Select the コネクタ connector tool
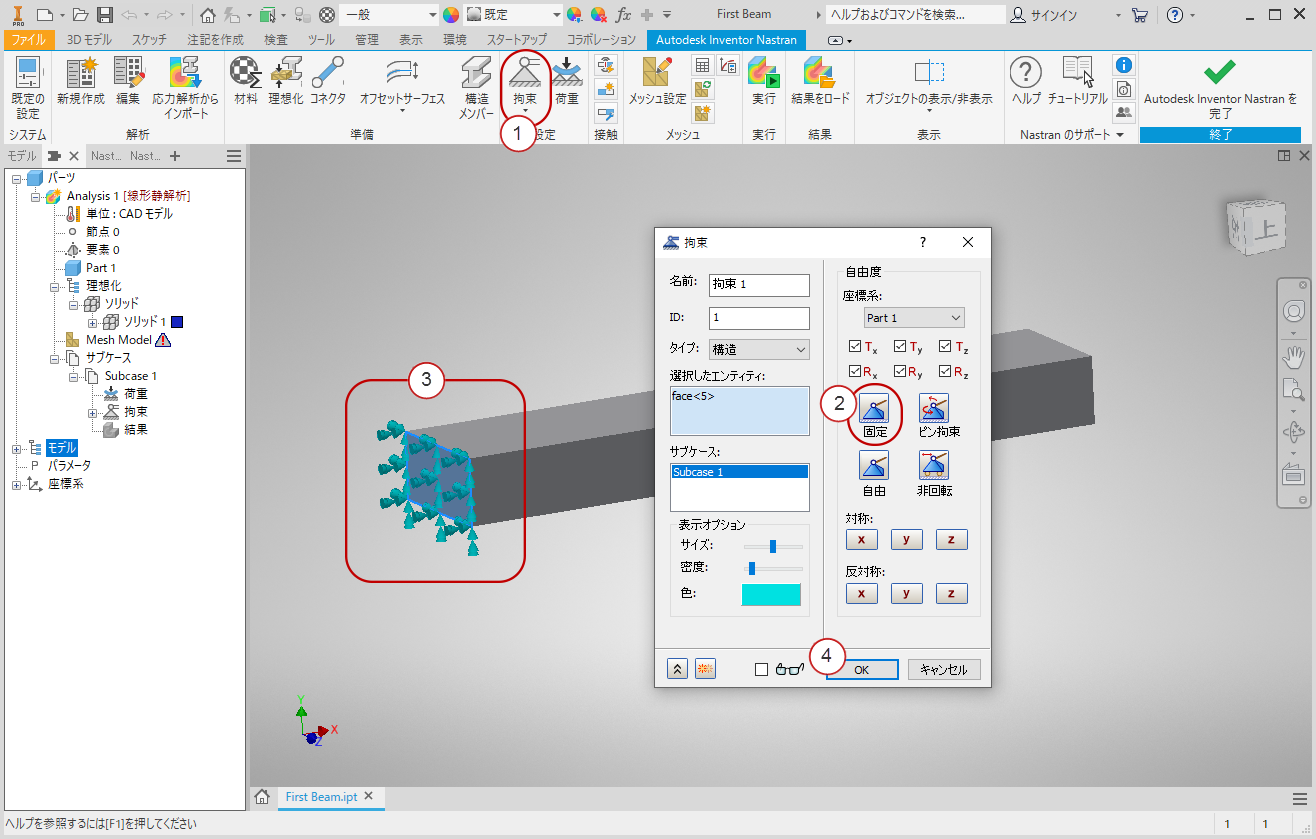Screen dimensions: 1316x839 [x=327, y=81]
